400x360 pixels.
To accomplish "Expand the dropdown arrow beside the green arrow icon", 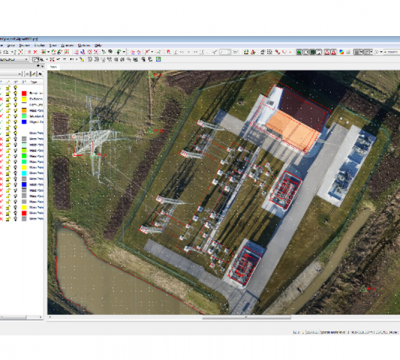I will pyautogui.click(x=124, y=52).
